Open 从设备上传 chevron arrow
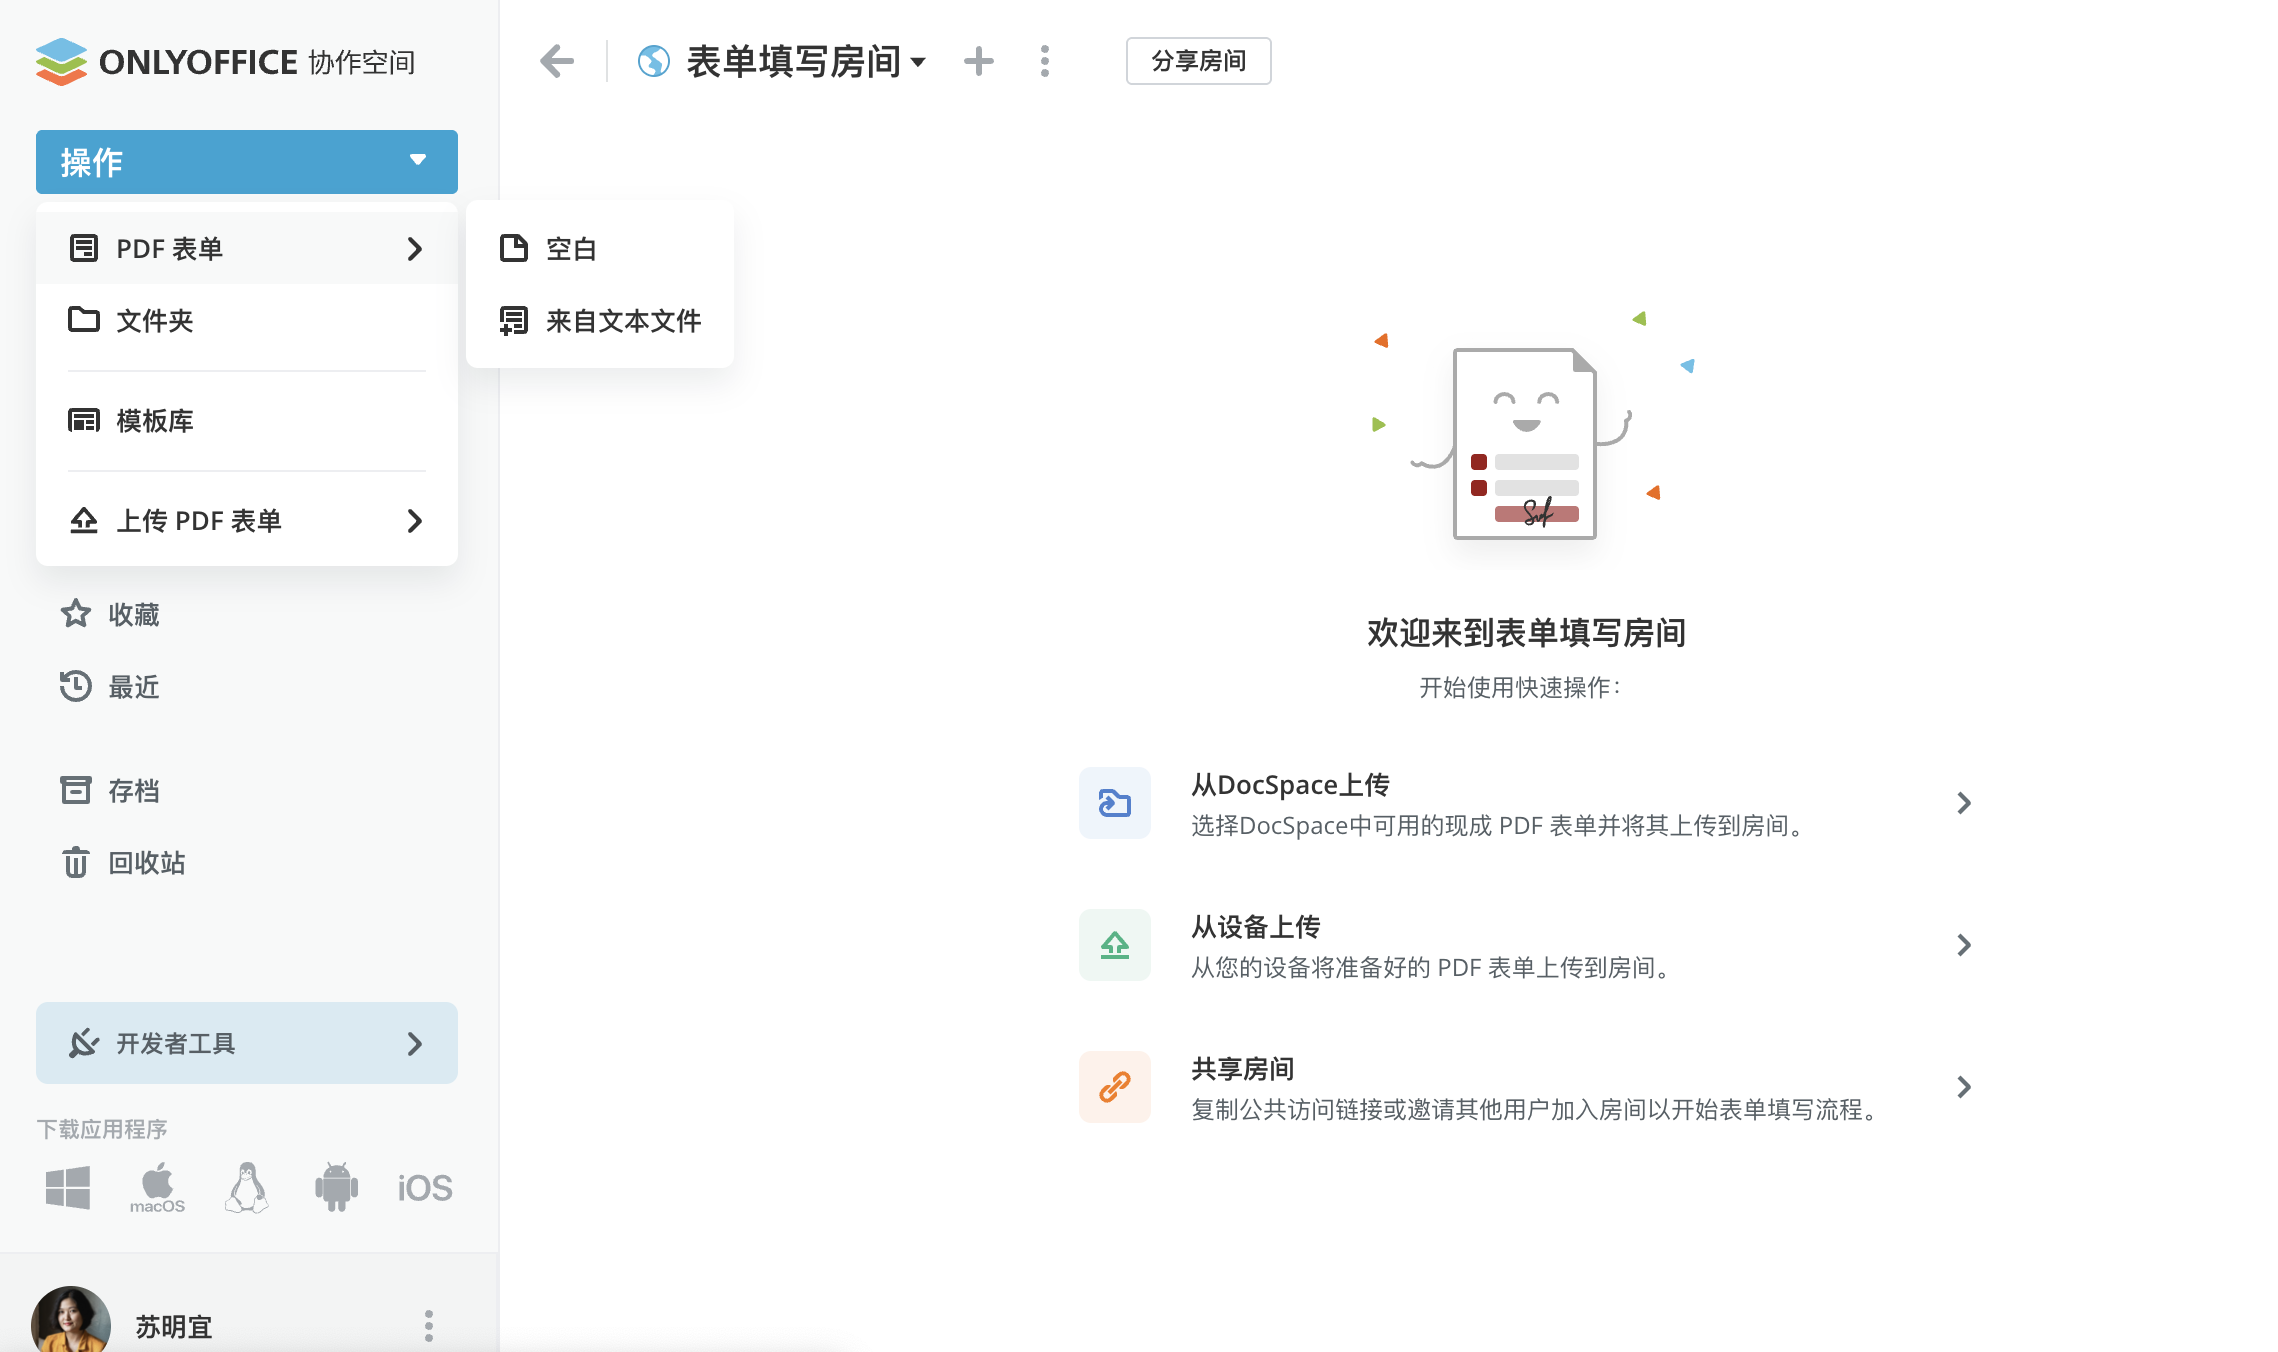Viewport: 2278px width, 1352px height. [x=1964, y=945]
